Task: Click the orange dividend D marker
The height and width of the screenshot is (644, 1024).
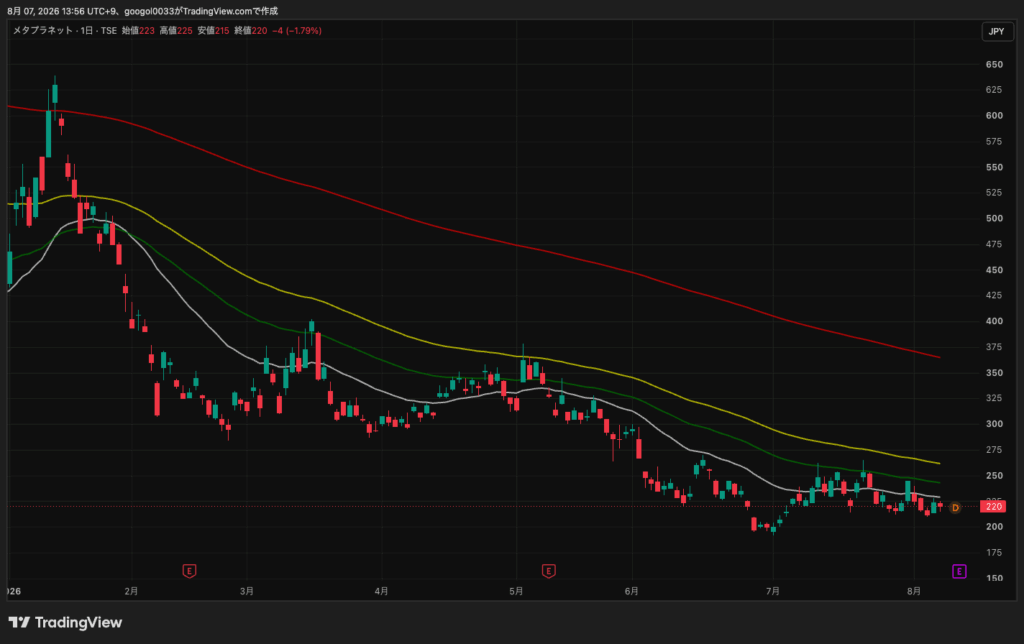Action: tap(955, 507)
